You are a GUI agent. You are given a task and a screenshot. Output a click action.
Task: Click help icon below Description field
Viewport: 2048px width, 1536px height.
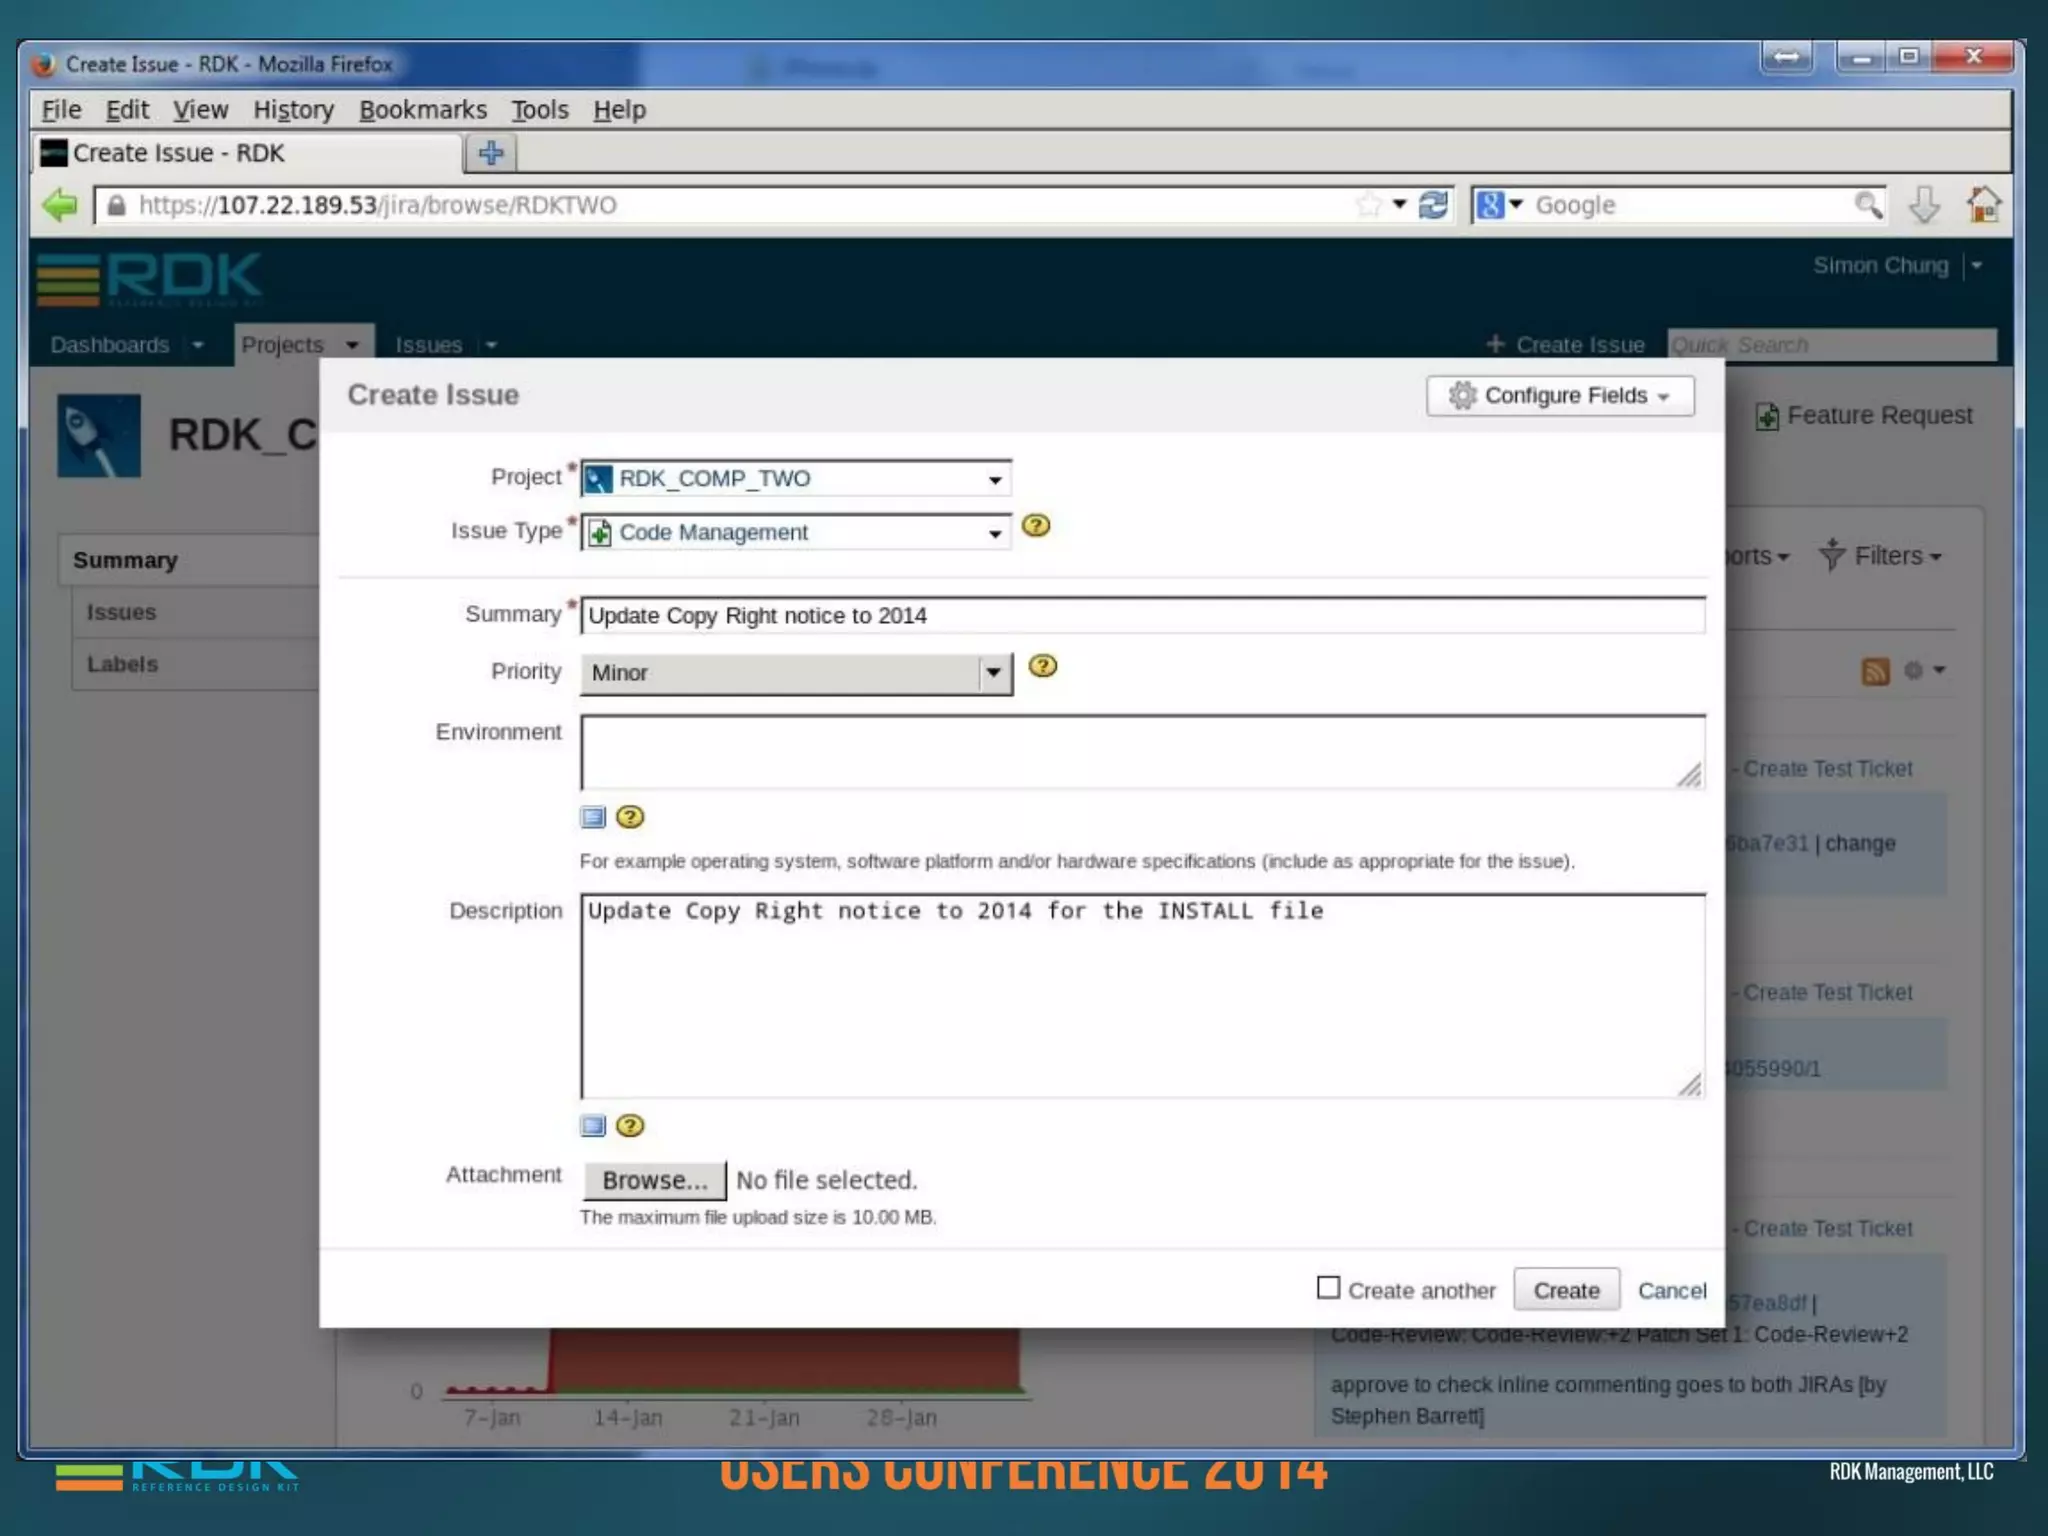630,1126
